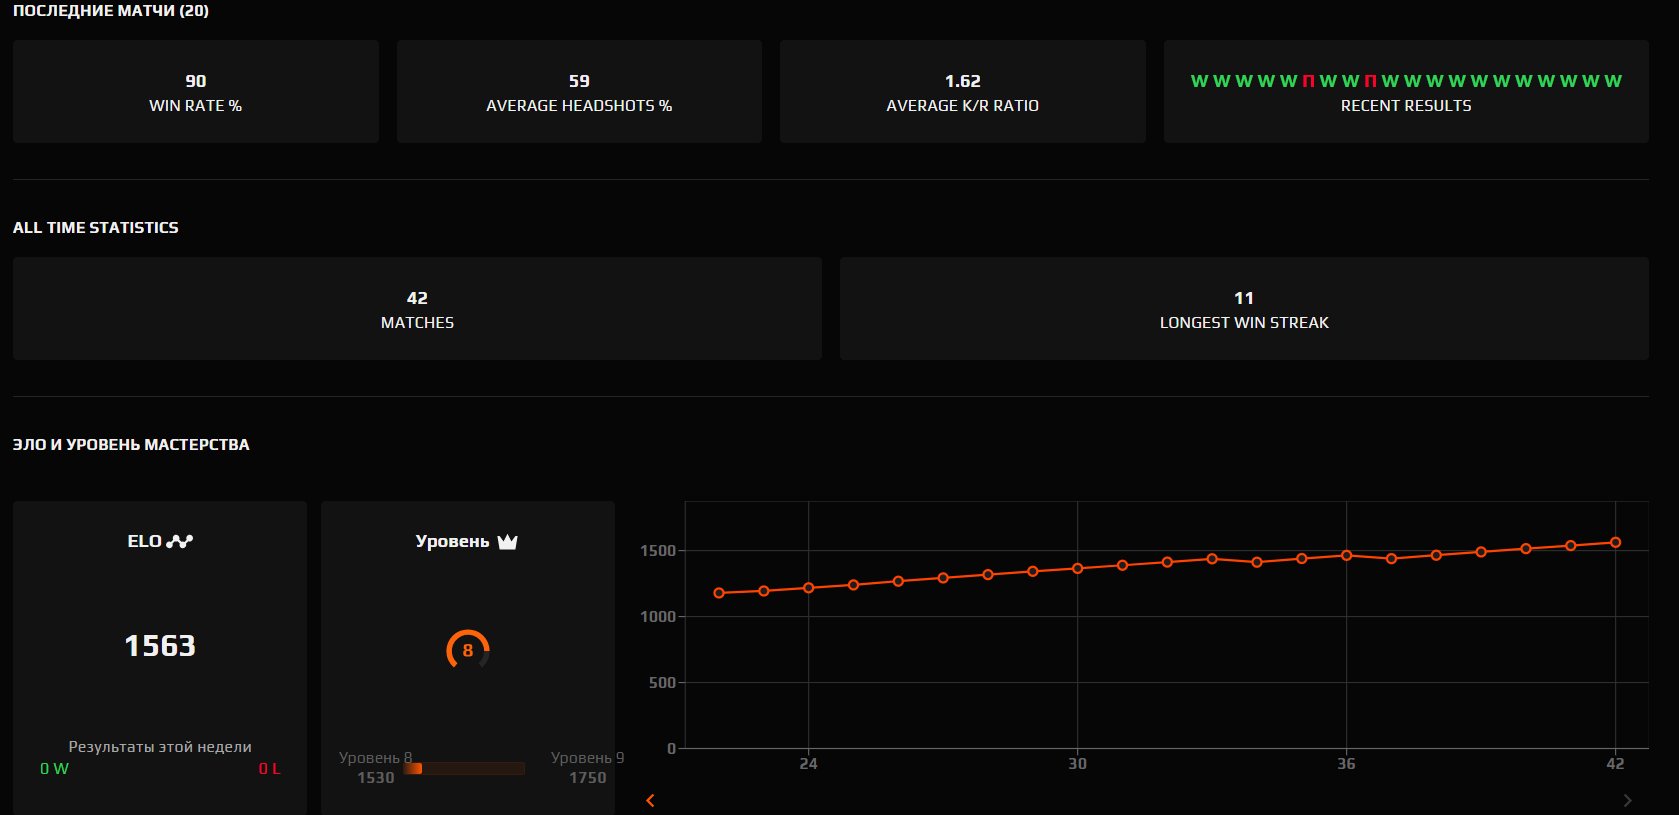Select the Average K/R Ratio card
The height and width of the screenshot is (815, 1679).
(962, 92)
